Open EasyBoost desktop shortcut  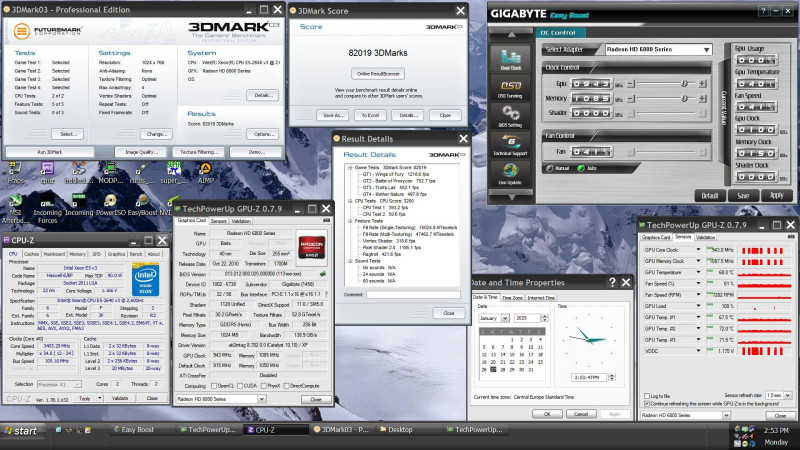pyautogui.click(x=142, y=205)
